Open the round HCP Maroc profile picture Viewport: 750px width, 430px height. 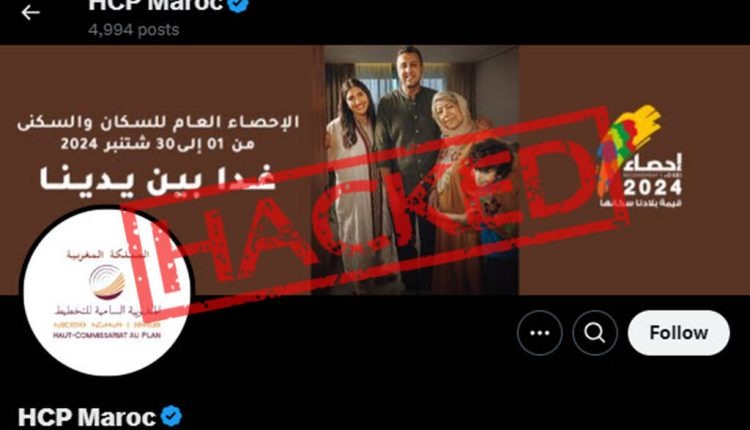tap(107, 292)
